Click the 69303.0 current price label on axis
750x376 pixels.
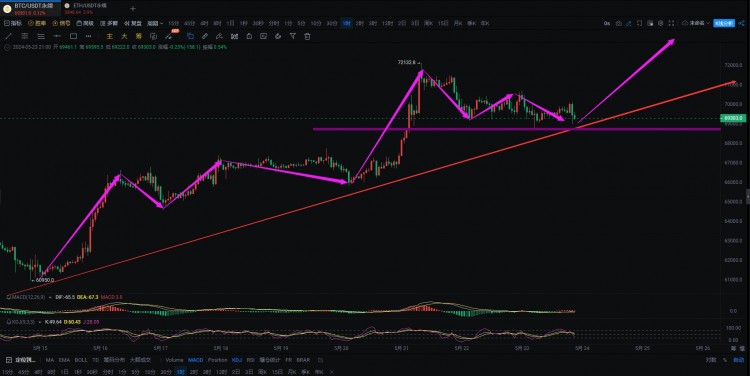pyautogui.click(x=732, y=118)
